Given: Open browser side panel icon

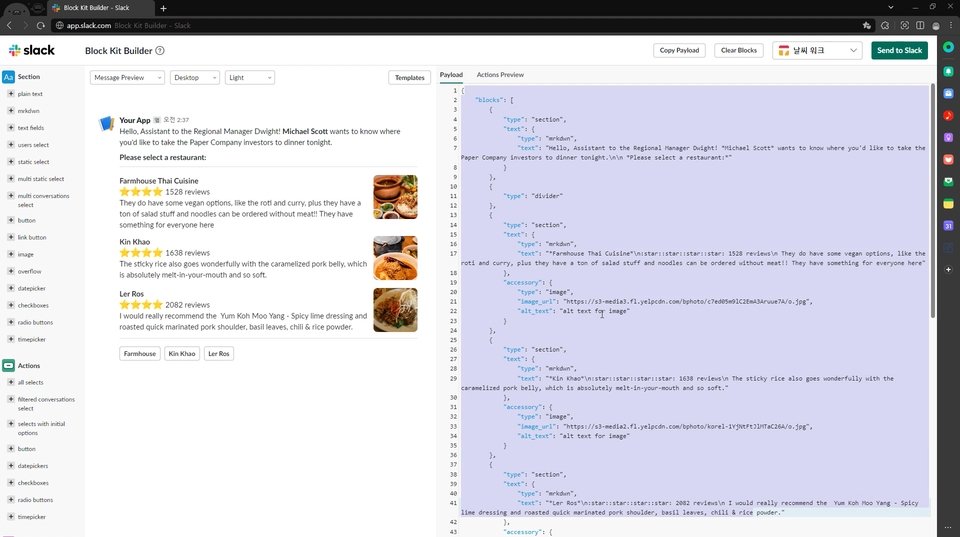Looking at the screenshot, I should tap(920, 25).
